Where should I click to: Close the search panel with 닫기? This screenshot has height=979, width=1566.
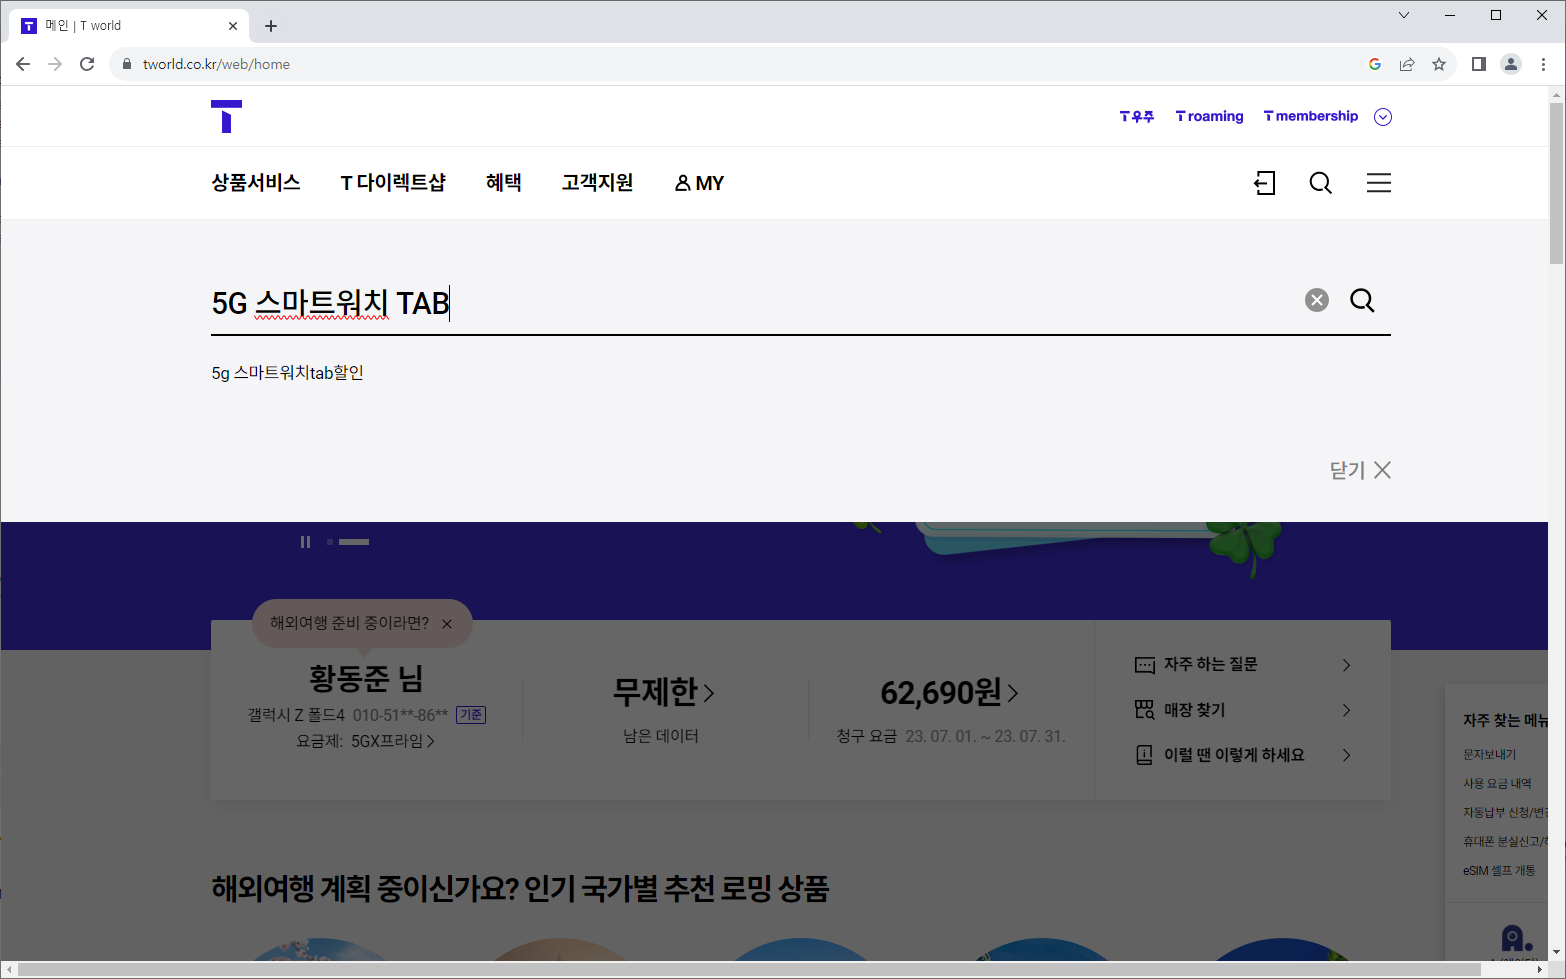click(1360, 470)
